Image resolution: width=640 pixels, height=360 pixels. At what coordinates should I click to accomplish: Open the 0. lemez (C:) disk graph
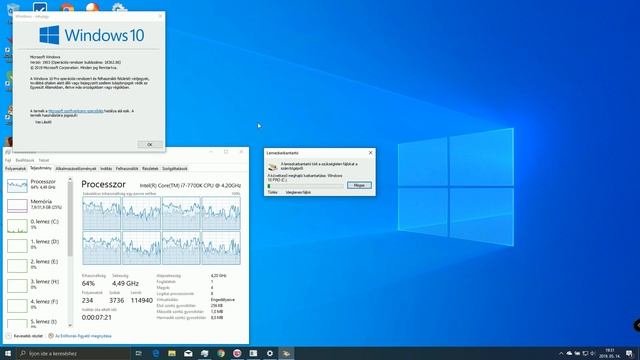tap(17, 226)
